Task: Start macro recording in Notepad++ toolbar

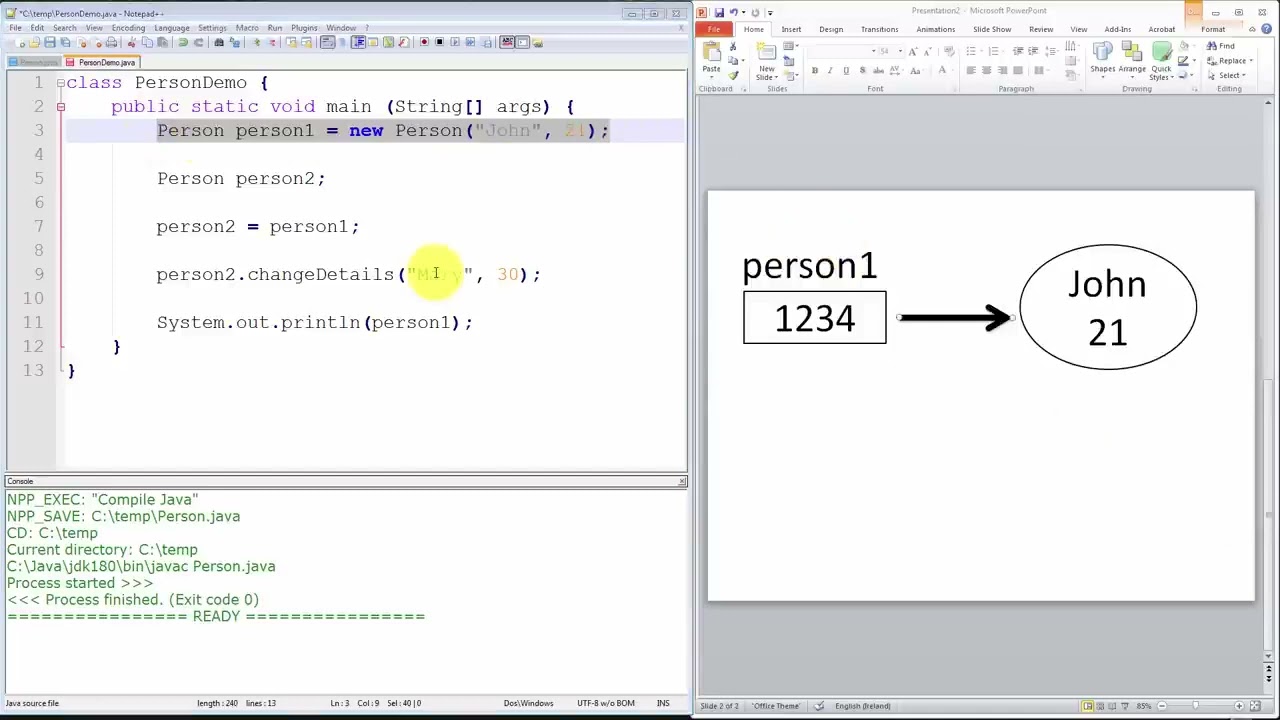Action: 423,42
